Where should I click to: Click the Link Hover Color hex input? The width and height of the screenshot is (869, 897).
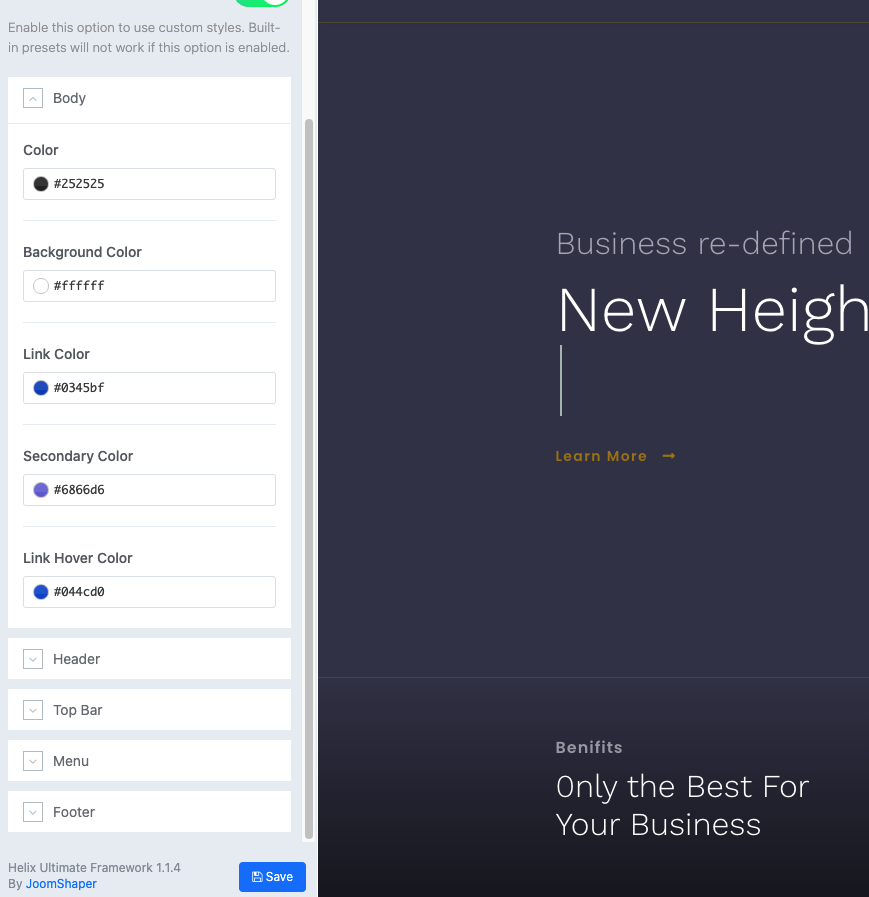(x=149, y=592)
